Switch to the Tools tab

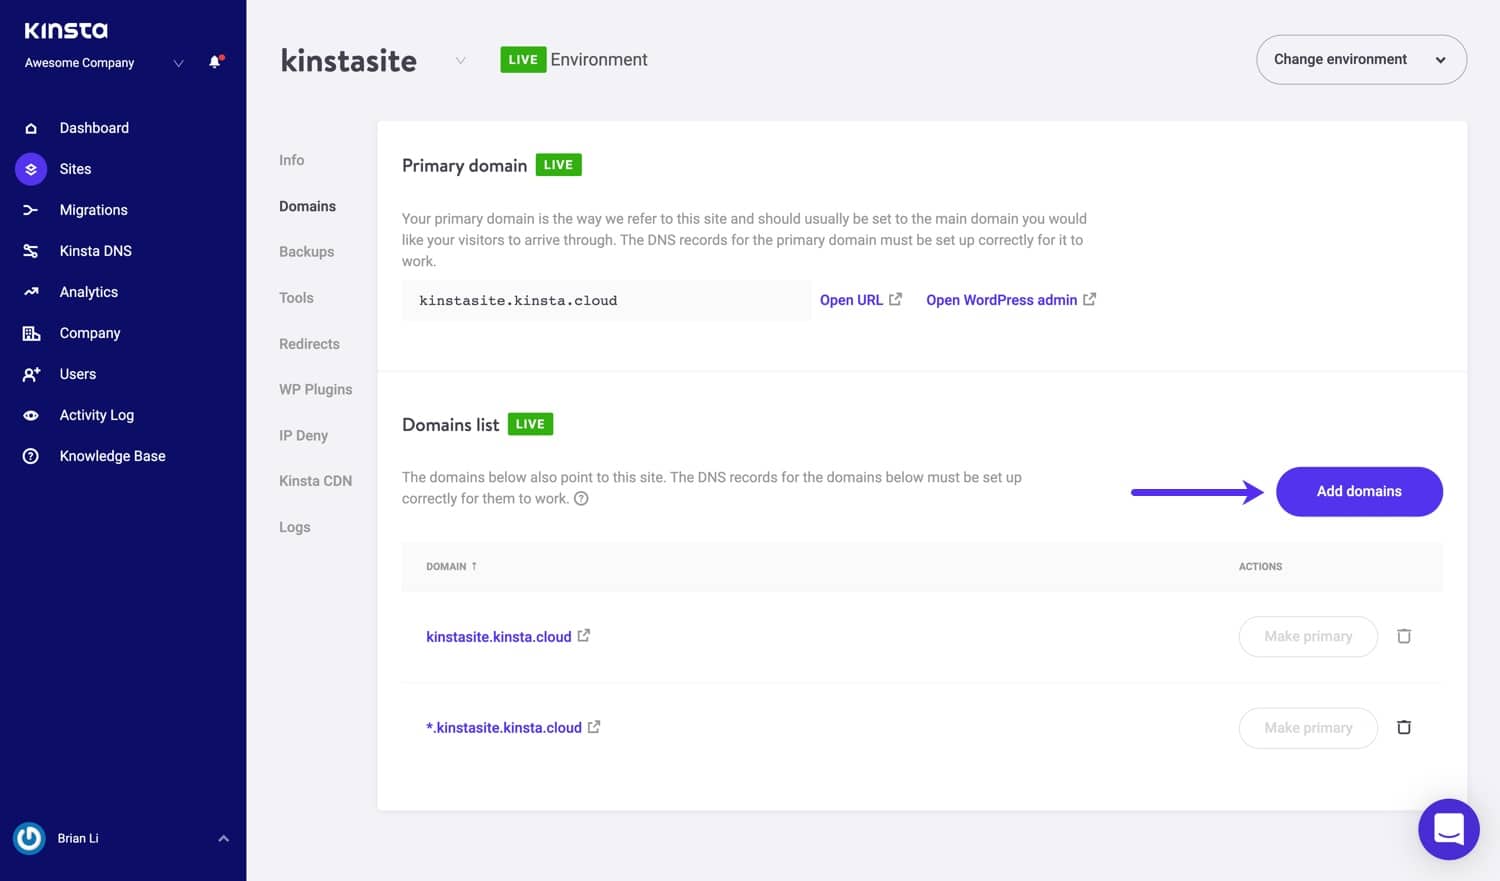pos(296,298)
